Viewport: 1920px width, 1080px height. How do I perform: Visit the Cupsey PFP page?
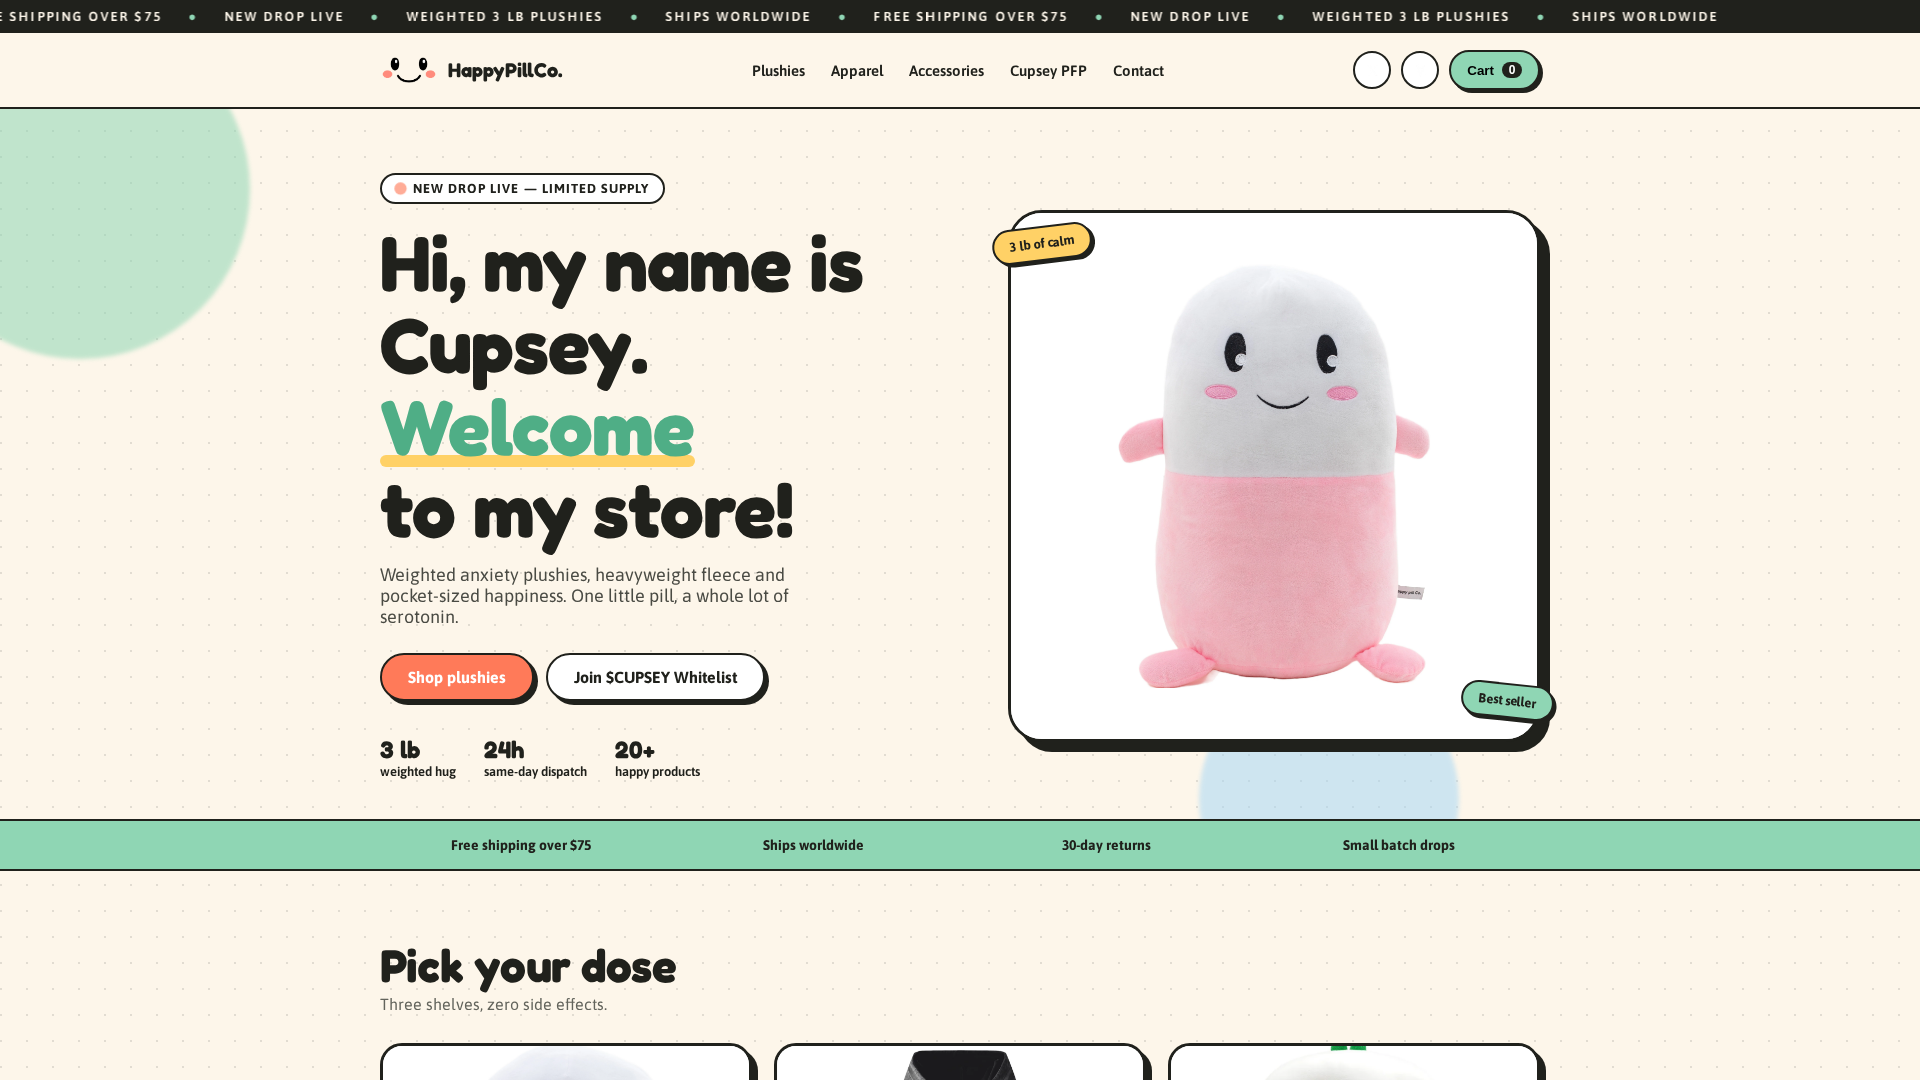[1048, 71]
